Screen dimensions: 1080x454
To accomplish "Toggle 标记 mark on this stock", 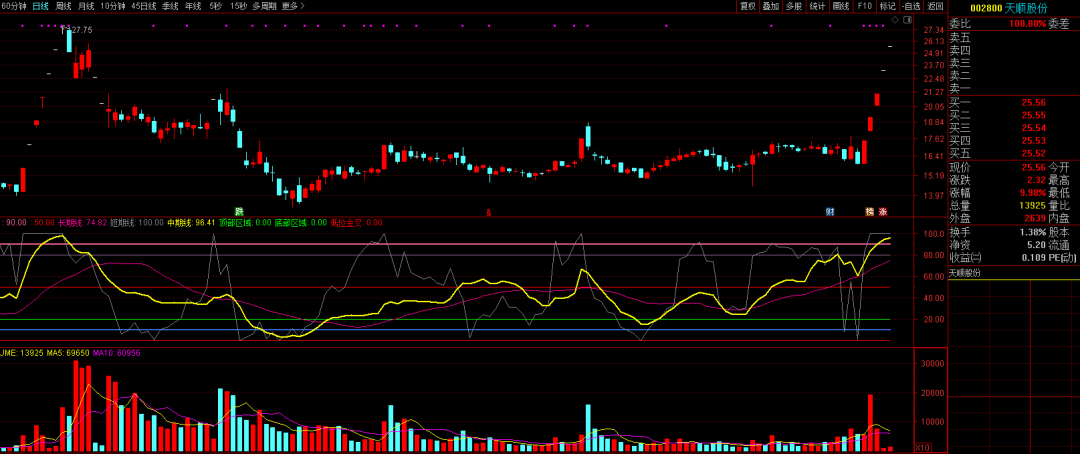I will (x=887, y=6).
